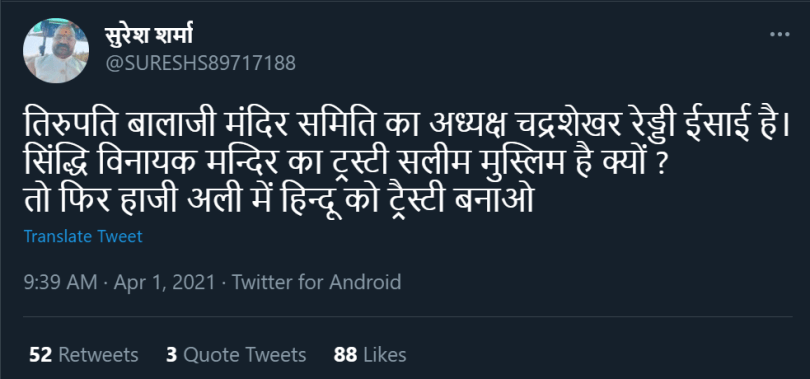The height and width of the screenshot is (379, 810).
Task: Click the number 88 before Likes
Action: pos(346,355)
